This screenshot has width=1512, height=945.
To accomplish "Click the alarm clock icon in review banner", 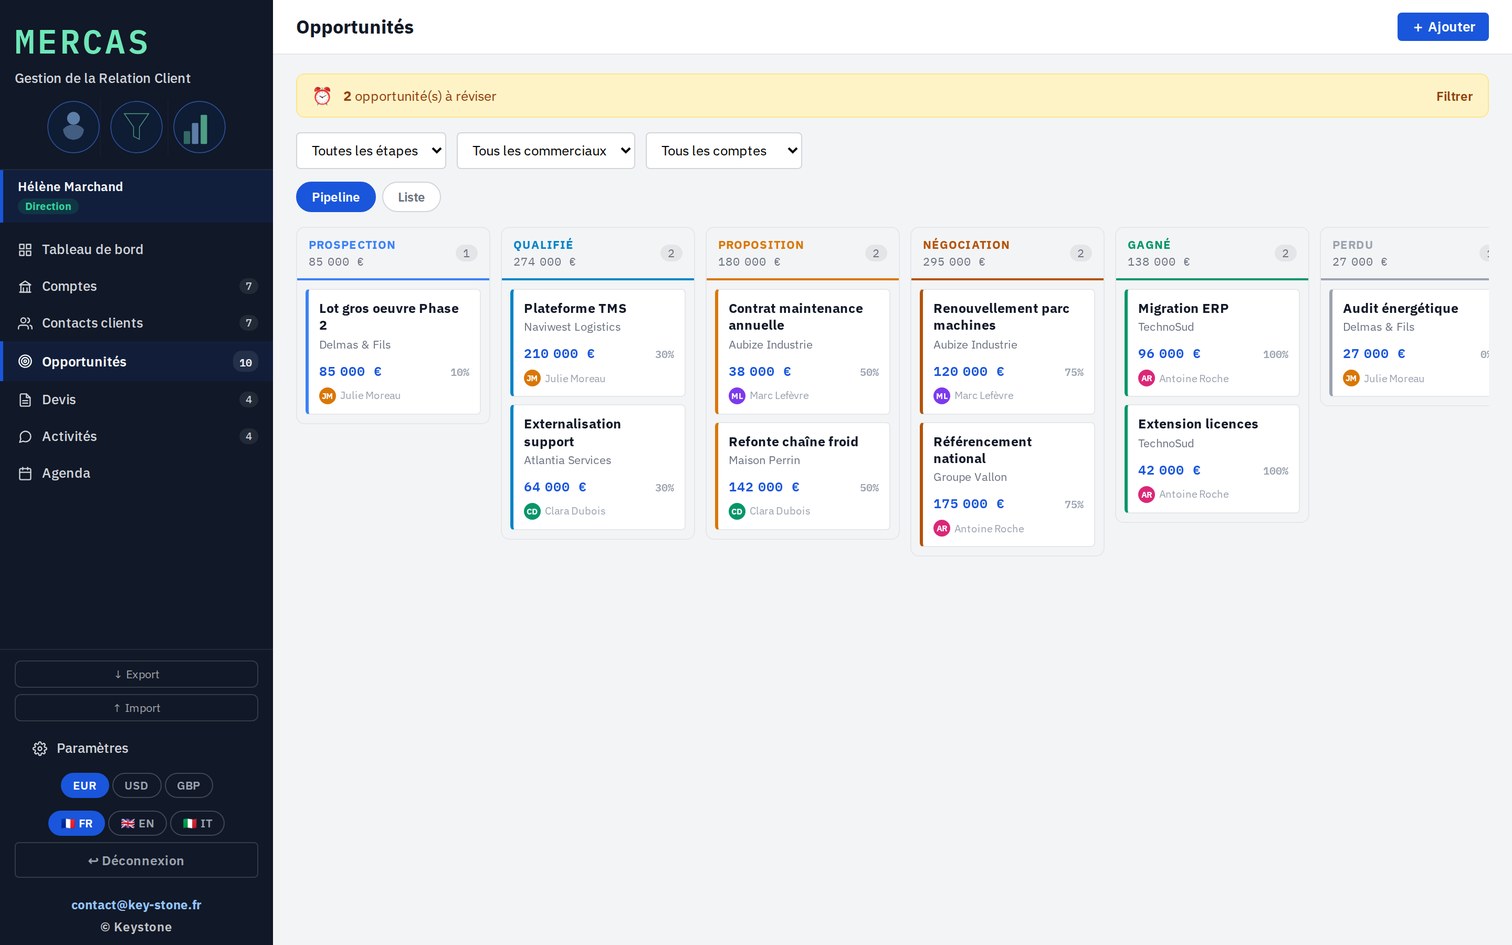I will coord(322,96).
